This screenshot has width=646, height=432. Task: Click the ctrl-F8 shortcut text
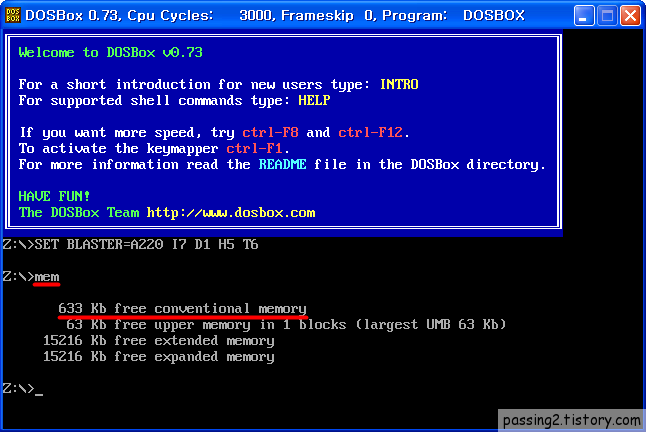[x=270, y=132]
